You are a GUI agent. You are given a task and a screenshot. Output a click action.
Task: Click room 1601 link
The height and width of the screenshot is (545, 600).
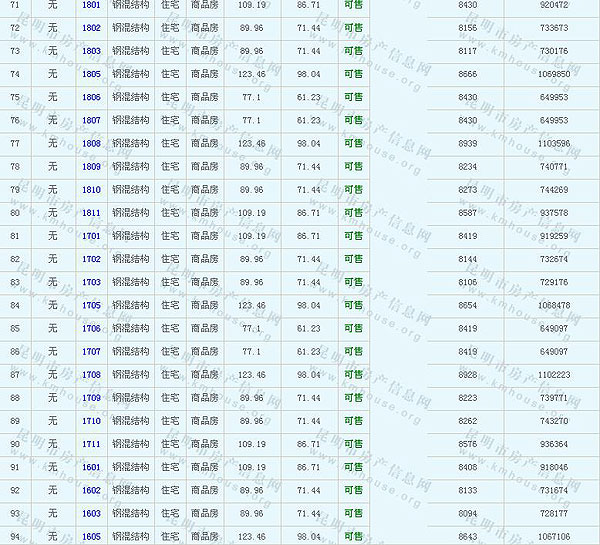[x=91, y=467]
